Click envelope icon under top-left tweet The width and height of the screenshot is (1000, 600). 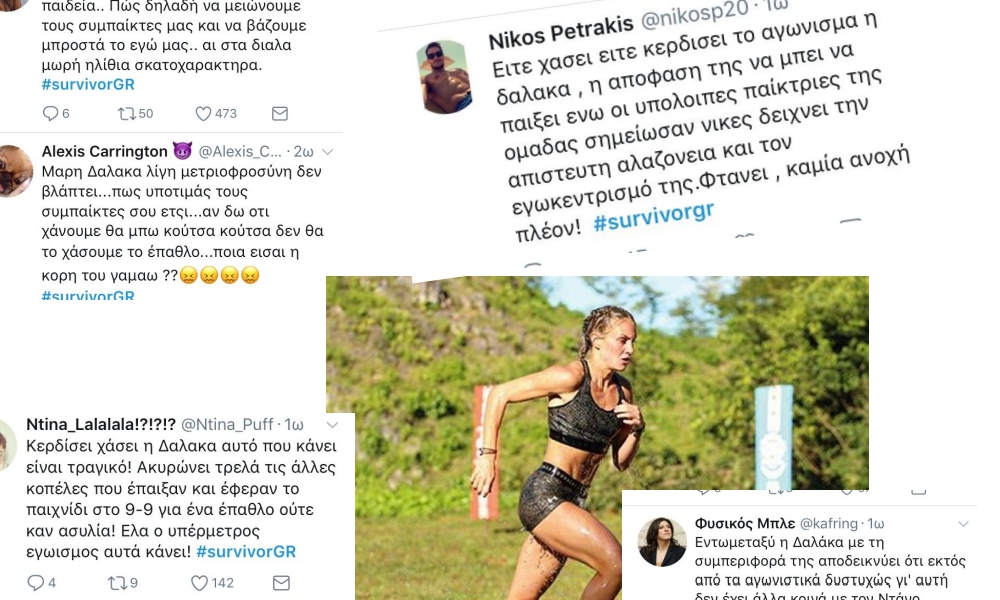280,113
